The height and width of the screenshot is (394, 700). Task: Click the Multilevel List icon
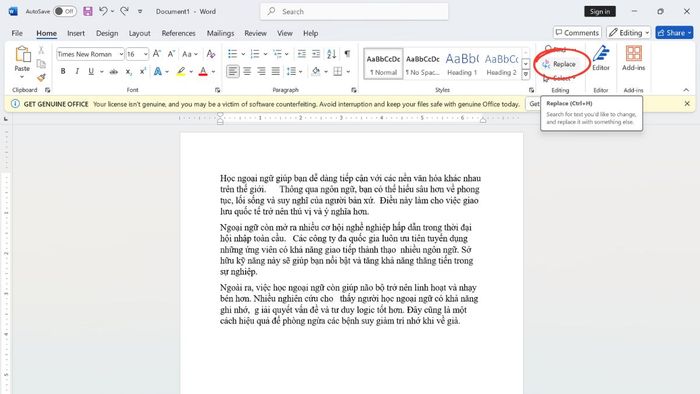point(277,54)
